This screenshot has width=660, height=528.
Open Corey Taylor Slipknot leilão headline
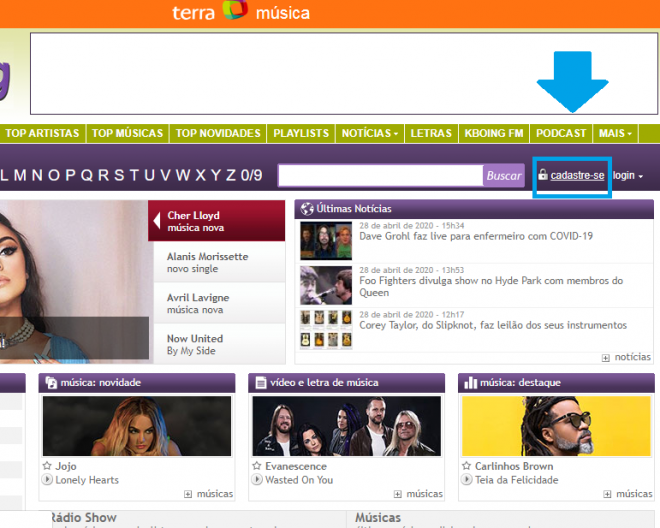pos(493,325)
